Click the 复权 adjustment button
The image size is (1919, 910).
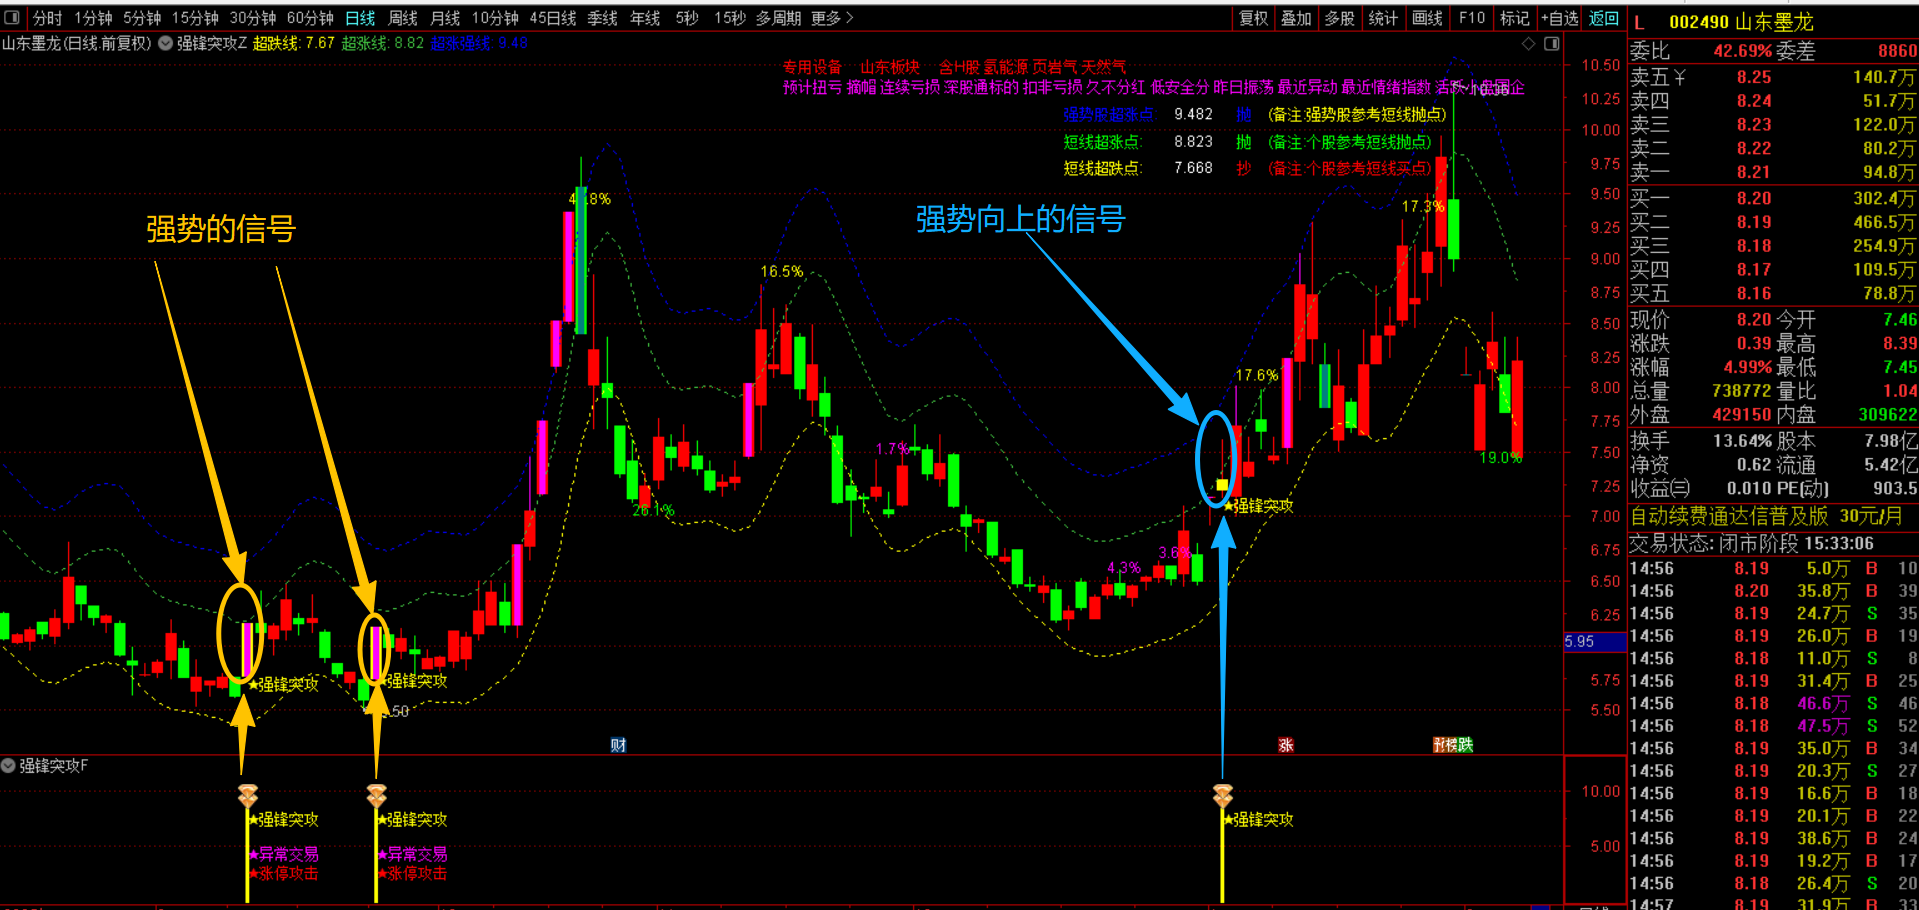pyautogui.click(x=1254, y=18)
